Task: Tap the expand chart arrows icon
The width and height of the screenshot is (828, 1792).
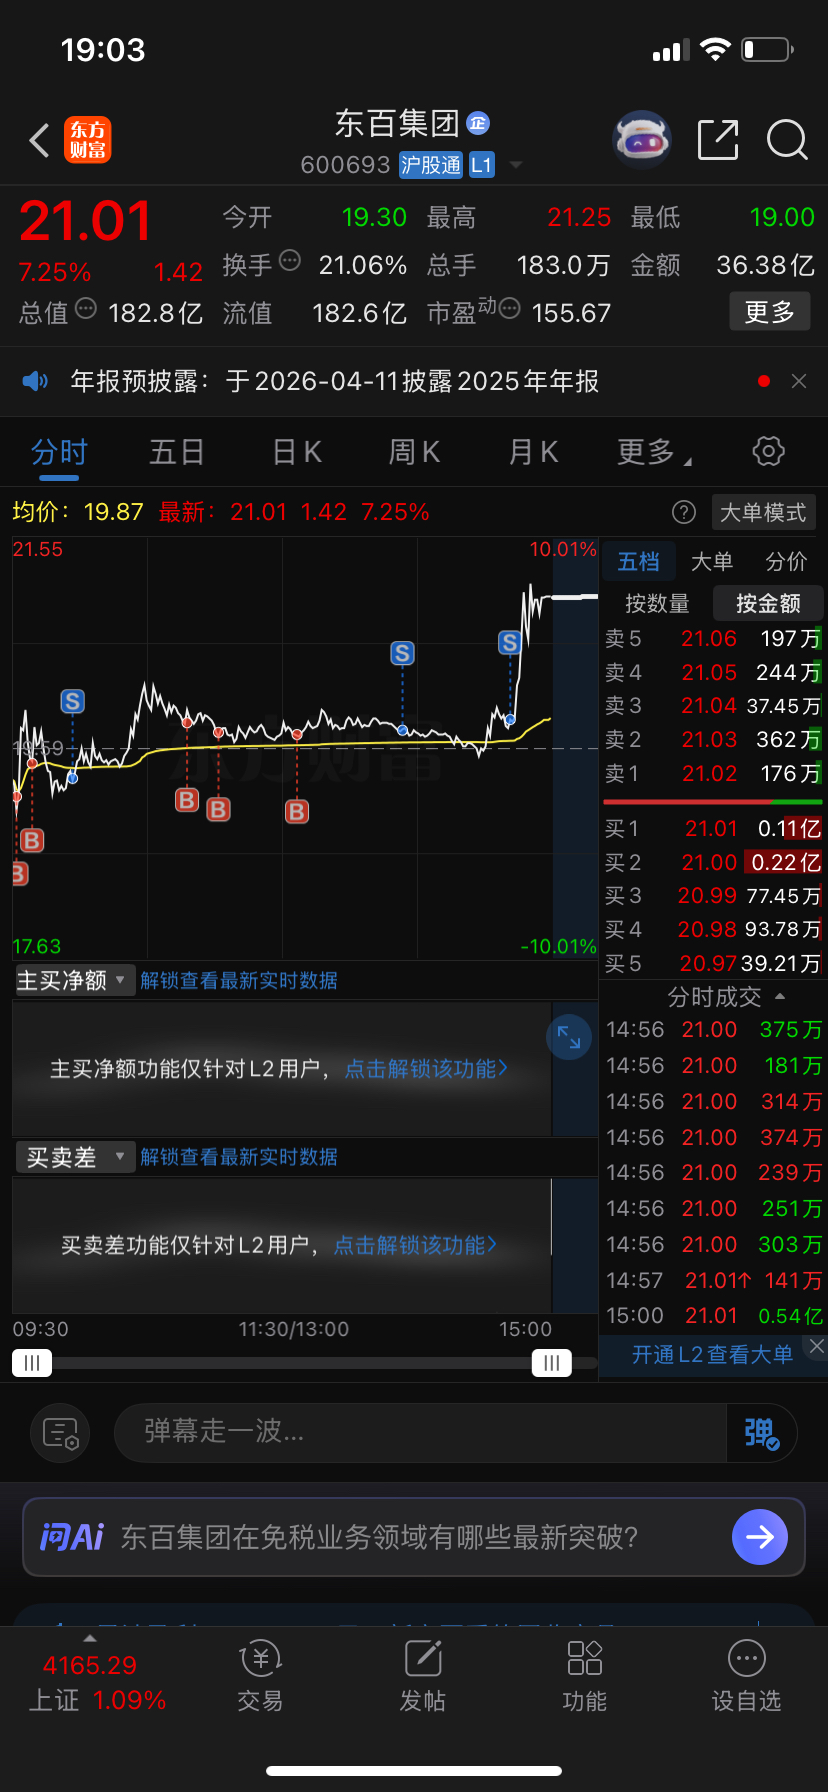Action: [569, 1037]
